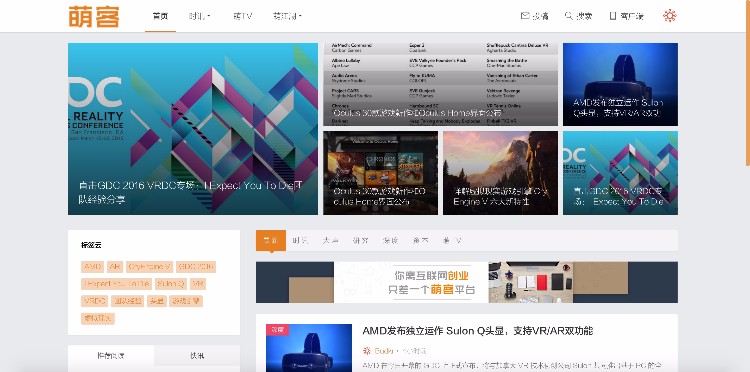Screen dimensions: 750x372
Task: Click the orange sun-shaped icon in header
Action: (x=670, y=16)
